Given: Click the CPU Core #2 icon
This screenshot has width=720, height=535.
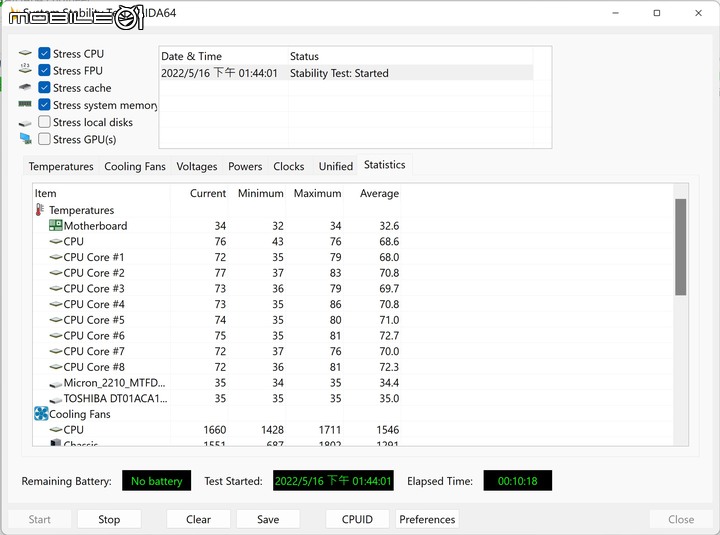Looking at the screenshot, I should click(x=56, y=272).
